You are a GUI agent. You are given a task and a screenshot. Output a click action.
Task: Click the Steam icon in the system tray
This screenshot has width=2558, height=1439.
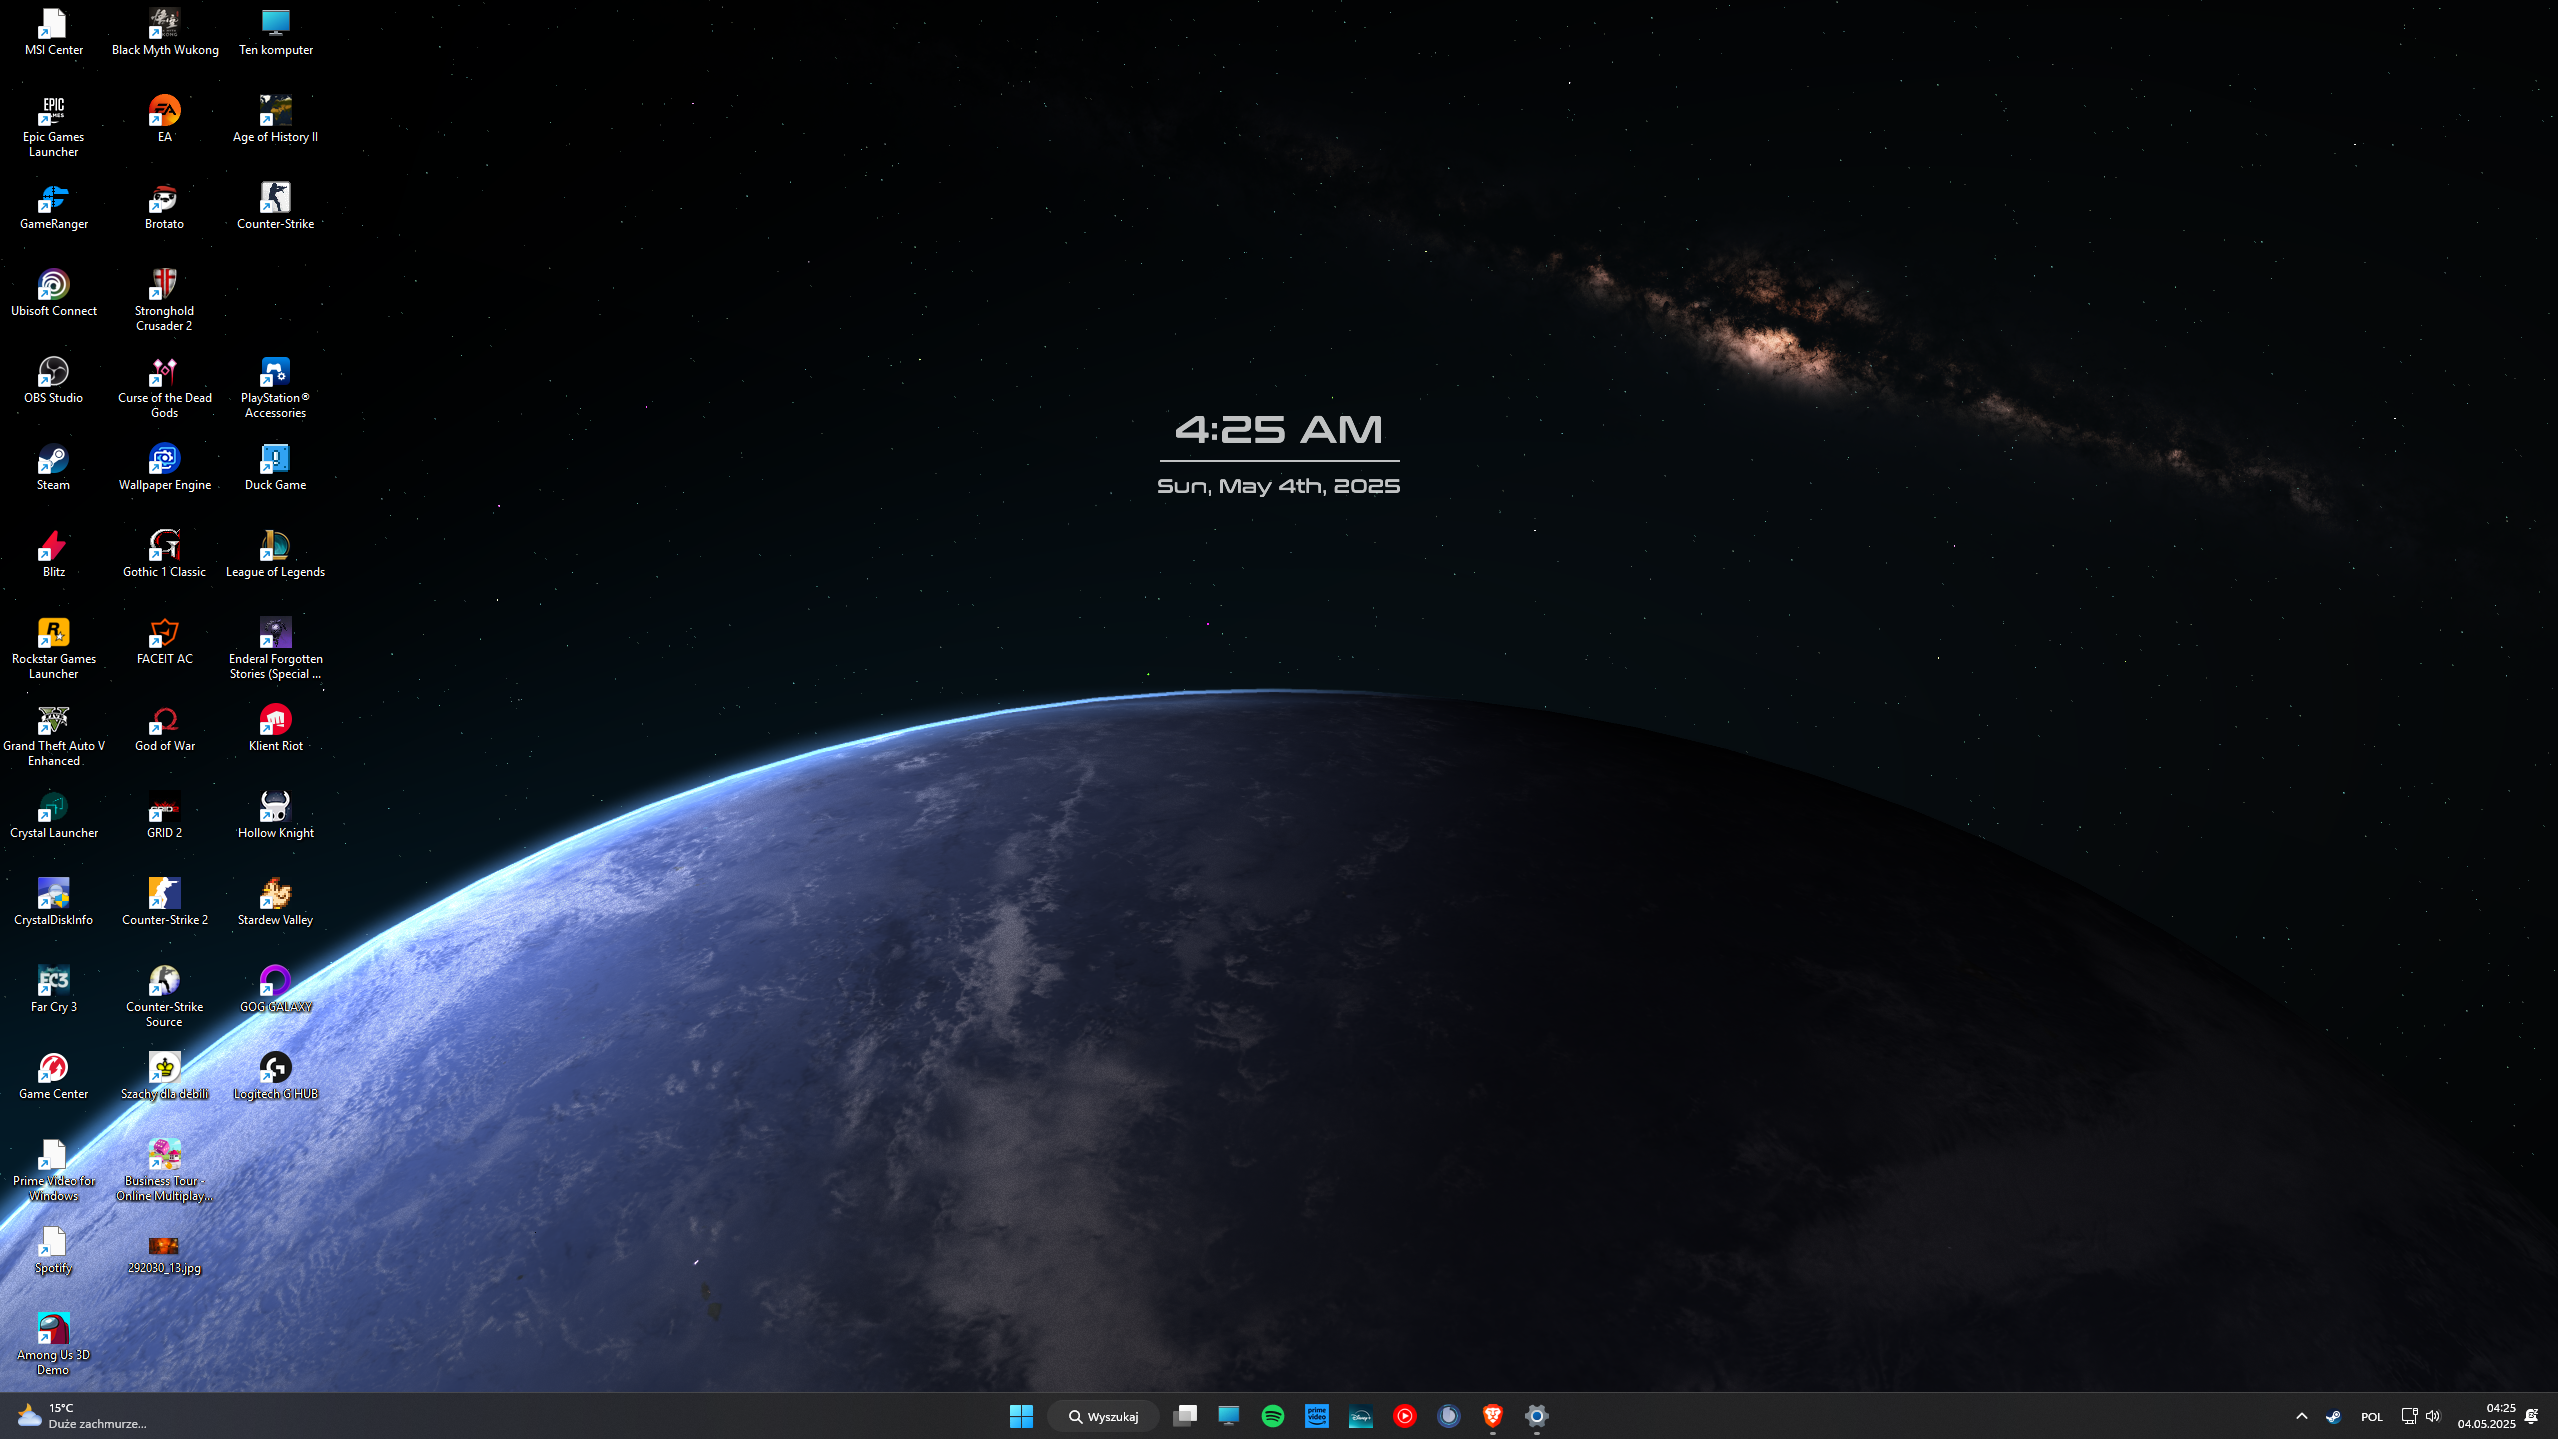pos(2333,1416)
